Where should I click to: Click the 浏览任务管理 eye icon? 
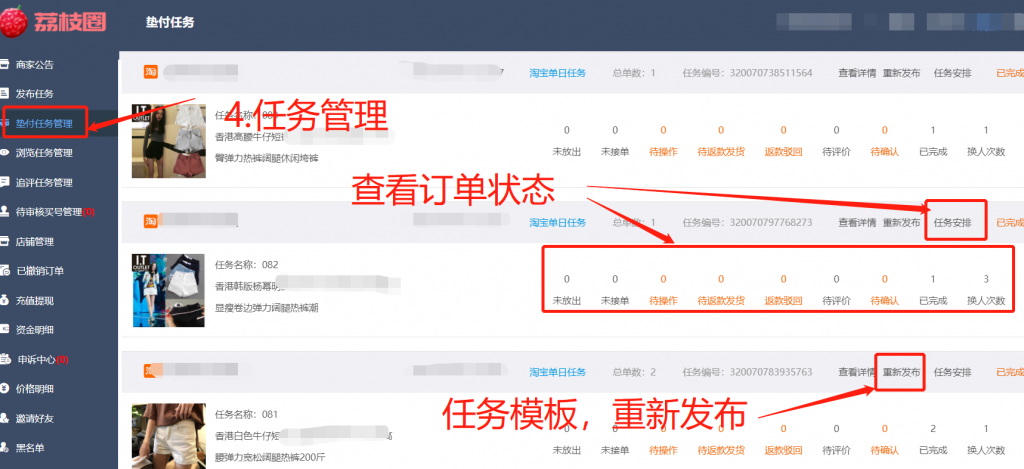(4, 153)
